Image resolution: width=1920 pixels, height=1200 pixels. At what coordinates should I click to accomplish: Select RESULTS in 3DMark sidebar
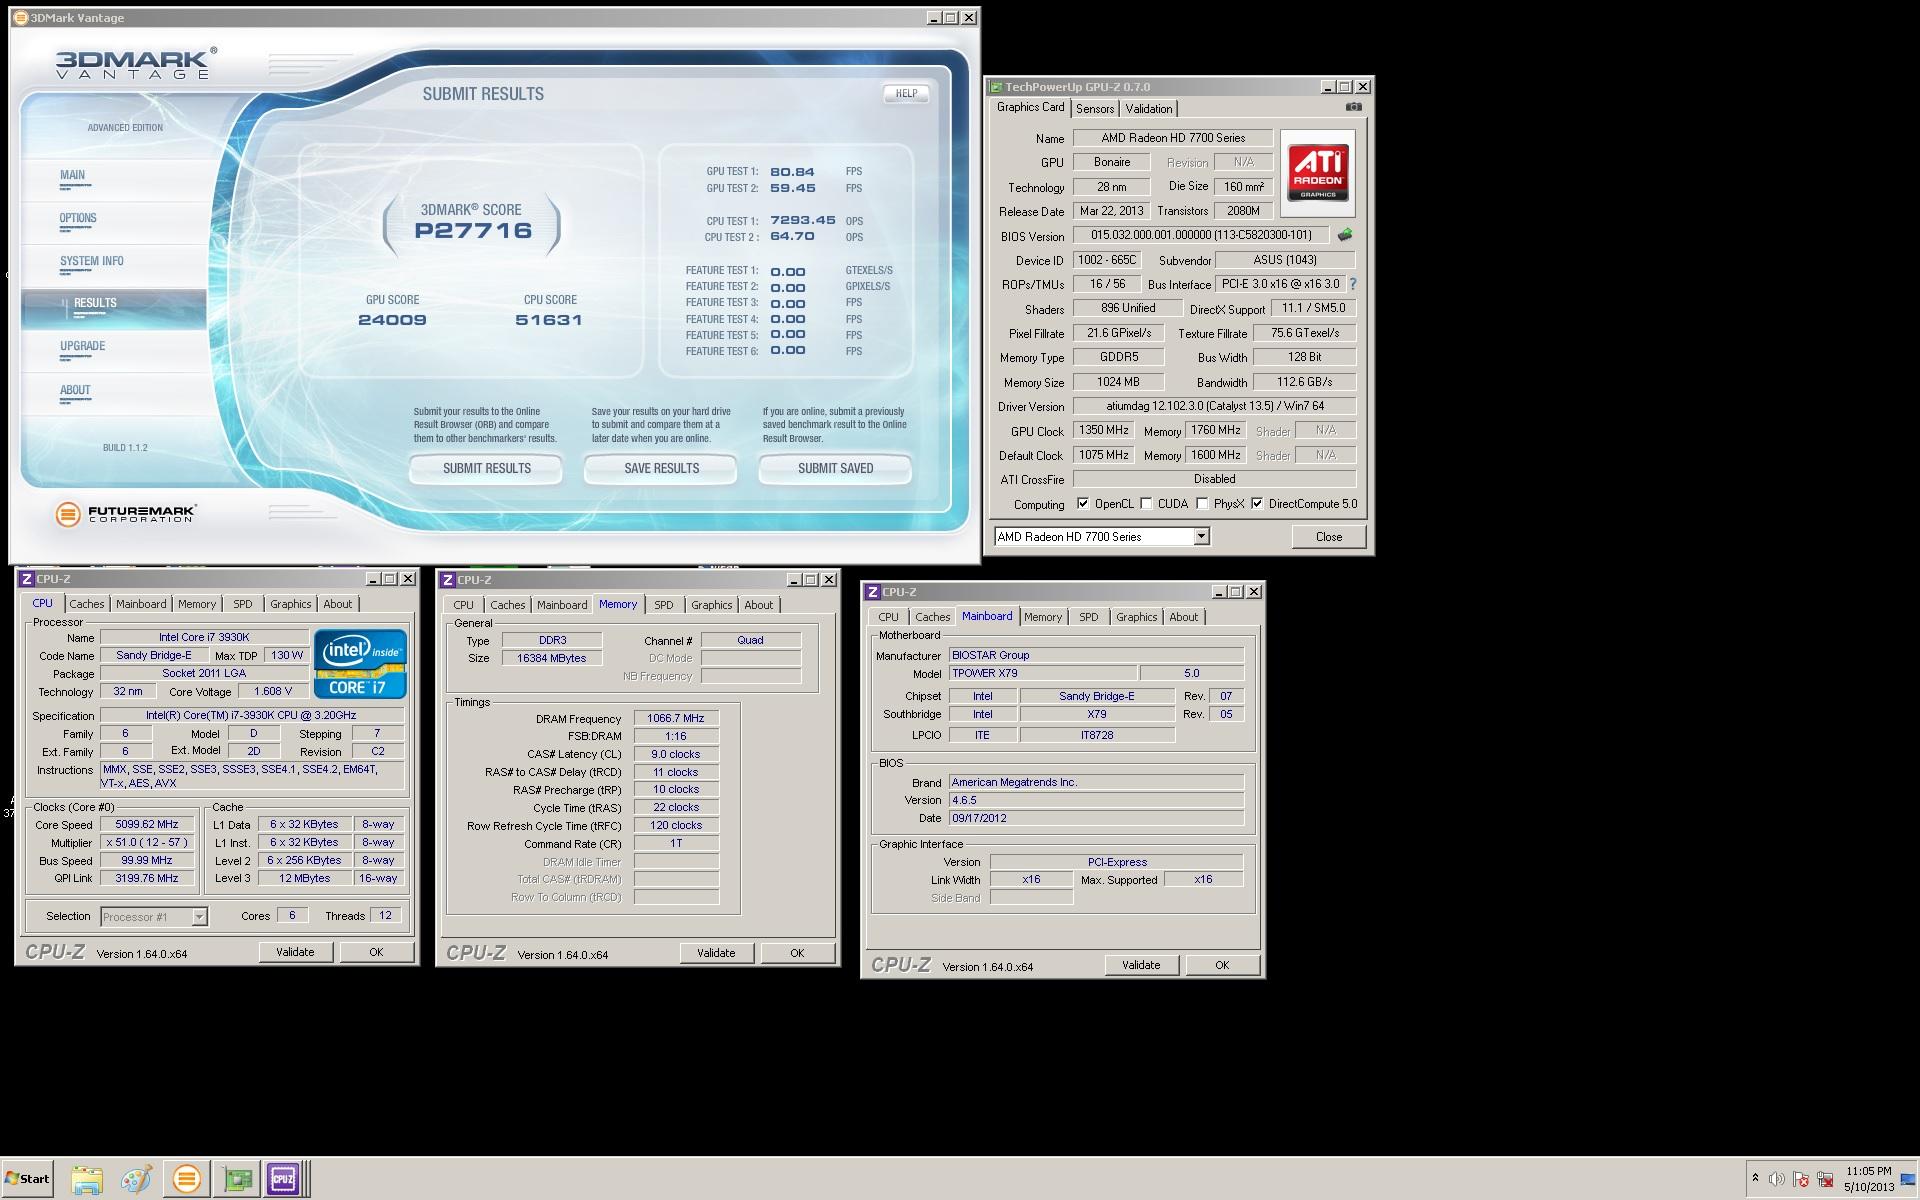pos(114,309)
